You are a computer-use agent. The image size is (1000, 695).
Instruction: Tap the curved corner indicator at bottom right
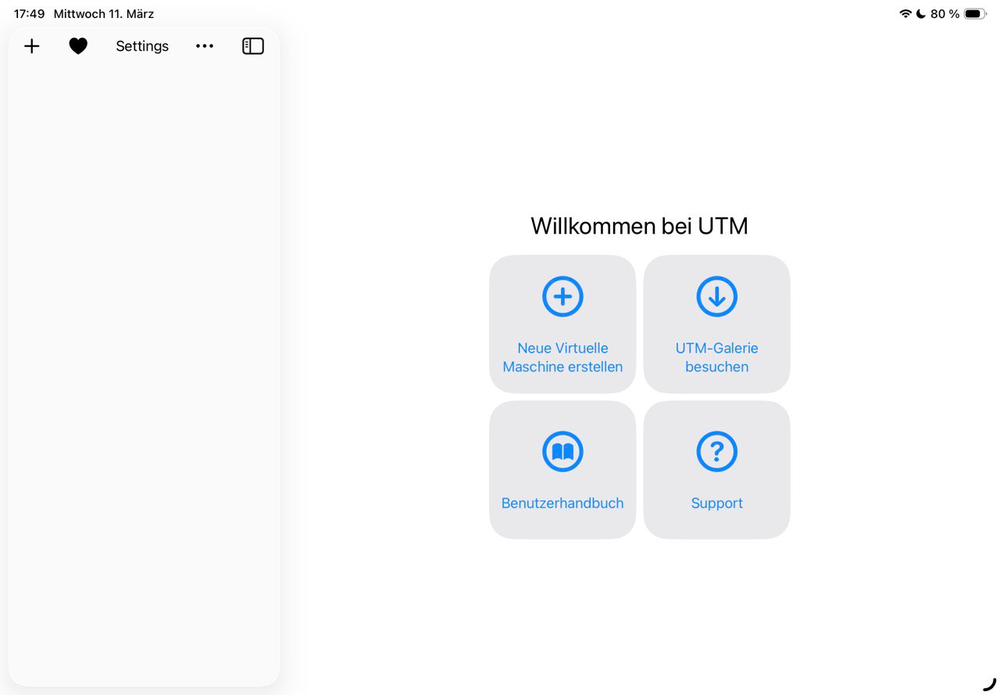989,684
